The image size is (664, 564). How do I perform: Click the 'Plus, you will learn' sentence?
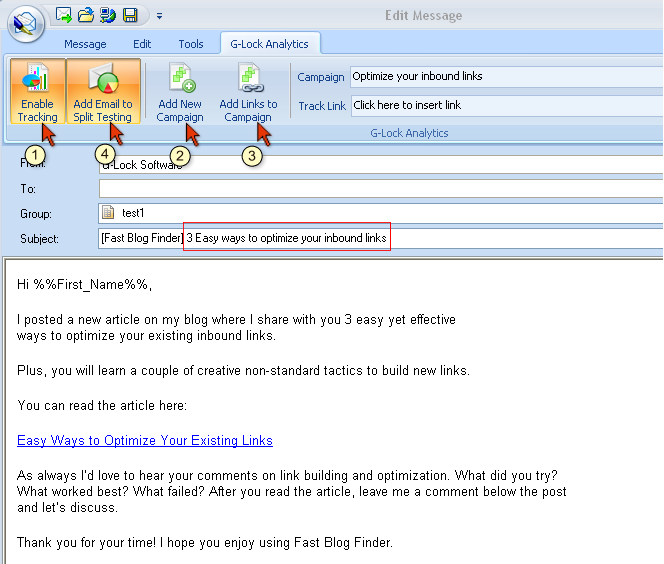(x=243, y=370)
